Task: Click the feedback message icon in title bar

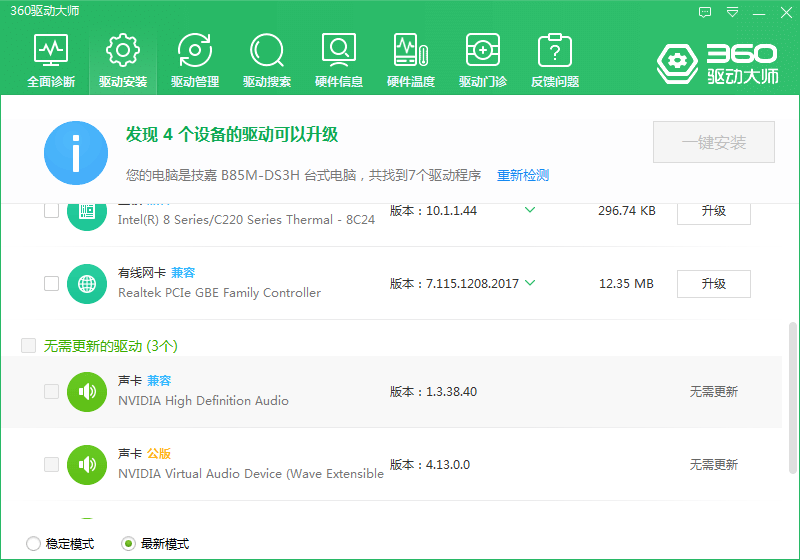Action: point(705,12)
